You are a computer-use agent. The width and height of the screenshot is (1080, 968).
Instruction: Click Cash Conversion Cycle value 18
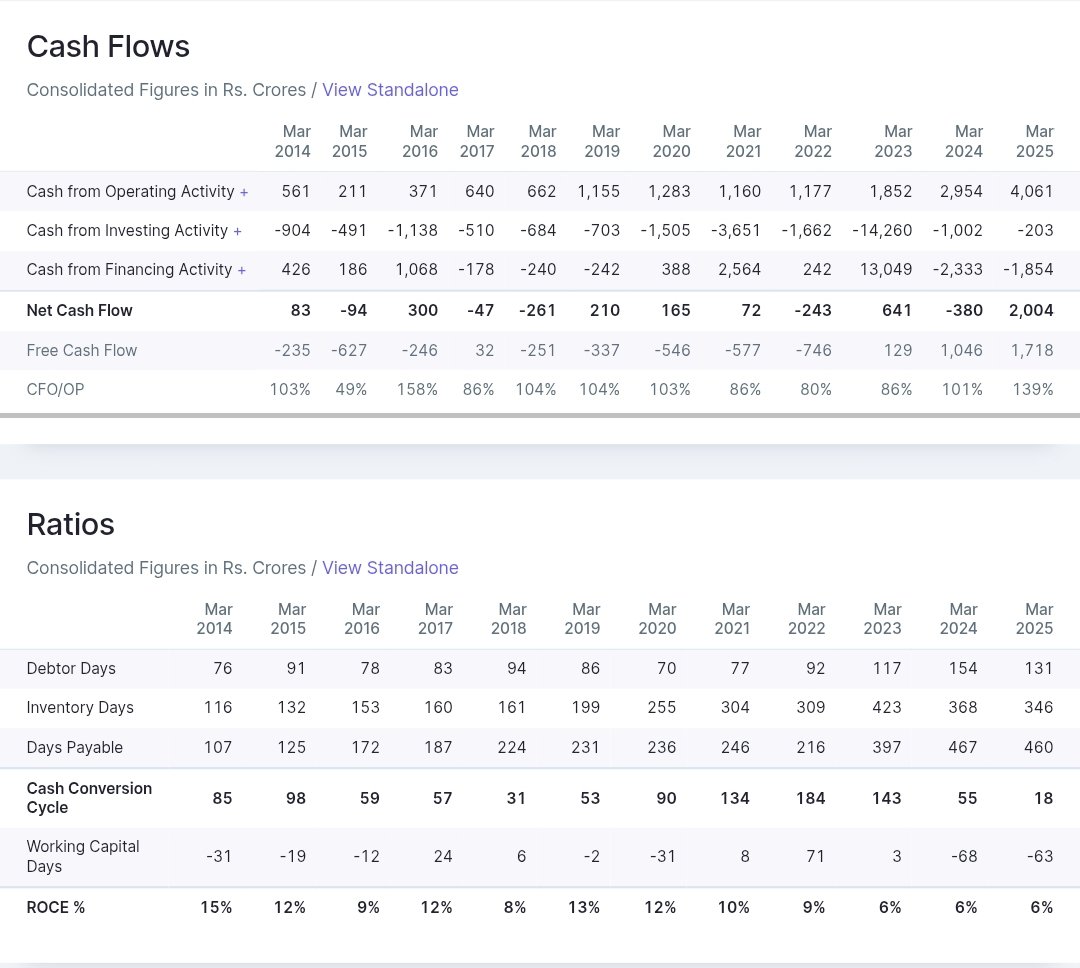click(x=1043, y=799)
